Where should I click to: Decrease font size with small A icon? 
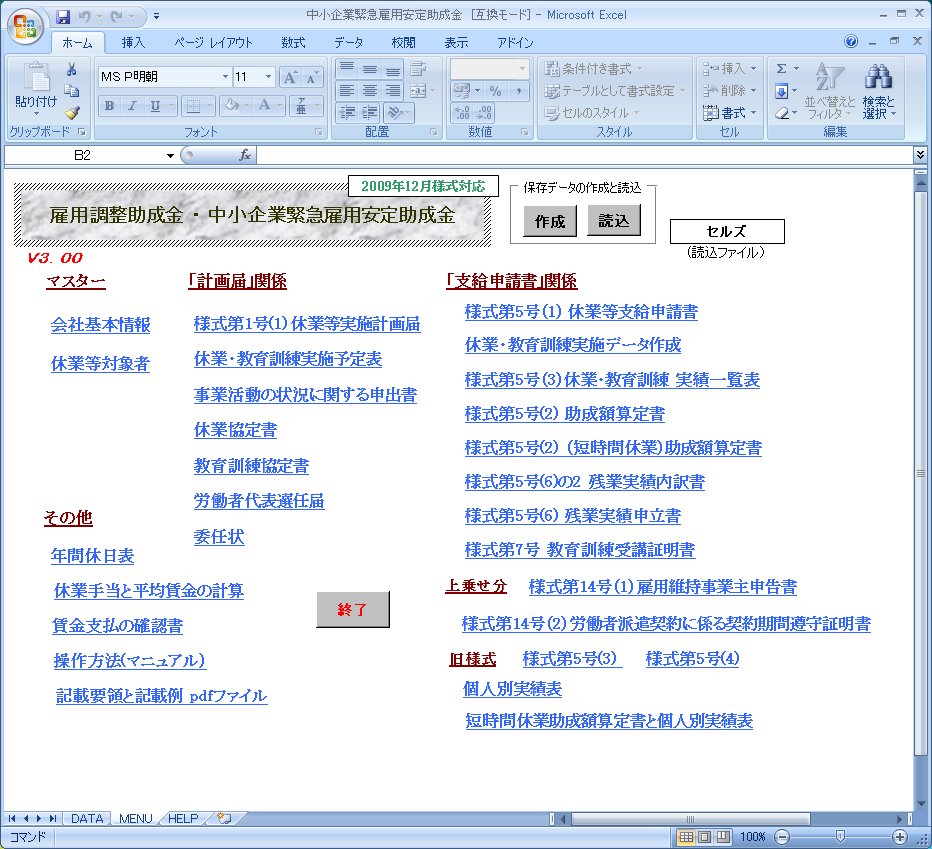(x=312, y=77)
